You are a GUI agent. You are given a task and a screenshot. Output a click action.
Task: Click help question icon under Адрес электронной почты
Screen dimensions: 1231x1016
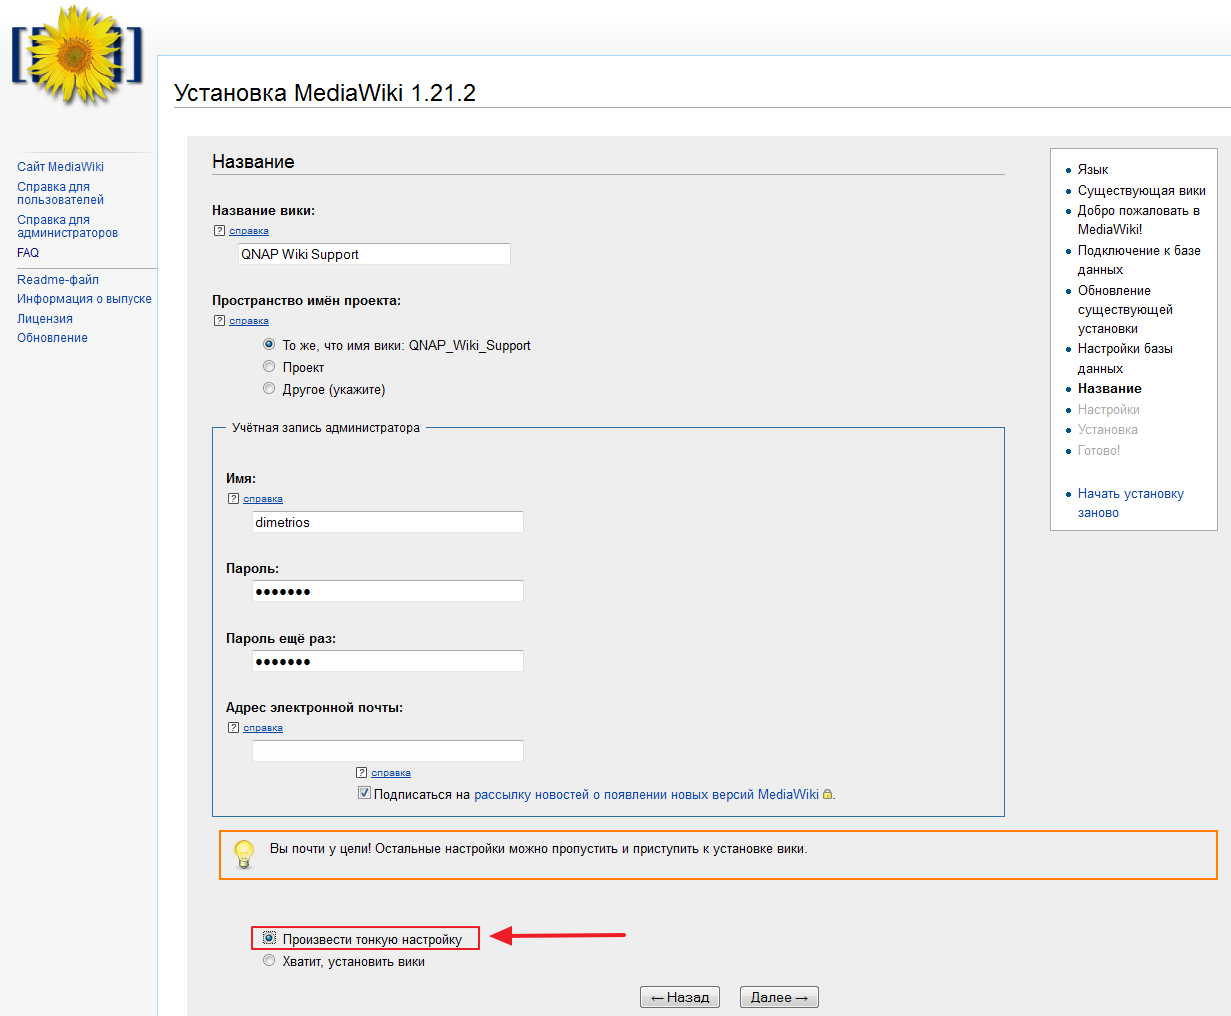tap(233, 728)
